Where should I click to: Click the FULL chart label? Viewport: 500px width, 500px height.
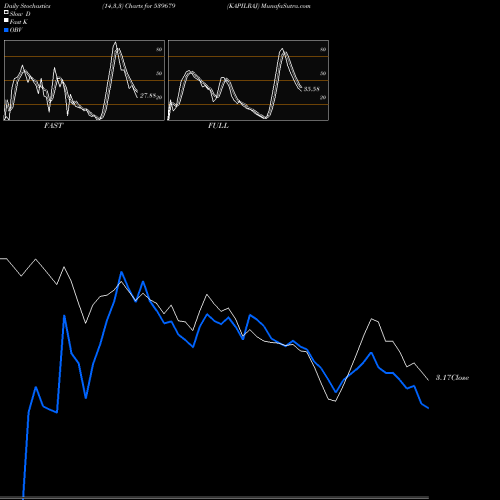[218, 126]
